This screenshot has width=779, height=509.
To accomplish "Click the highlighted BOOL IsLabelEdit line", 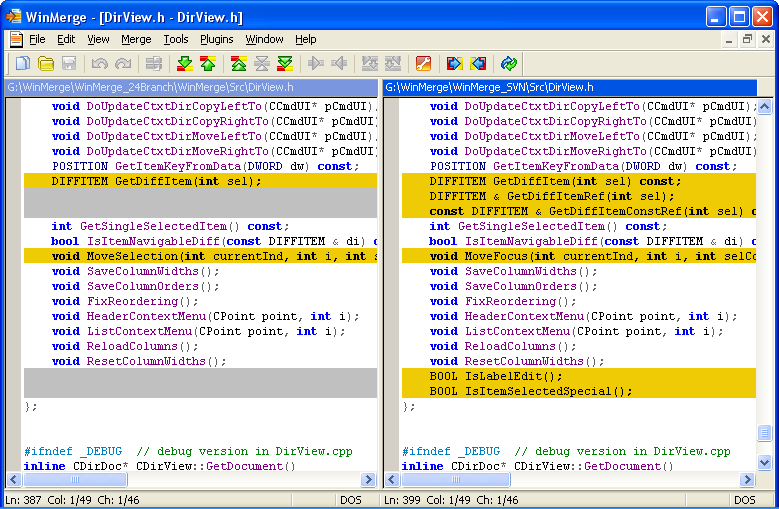I will (497, 377).
